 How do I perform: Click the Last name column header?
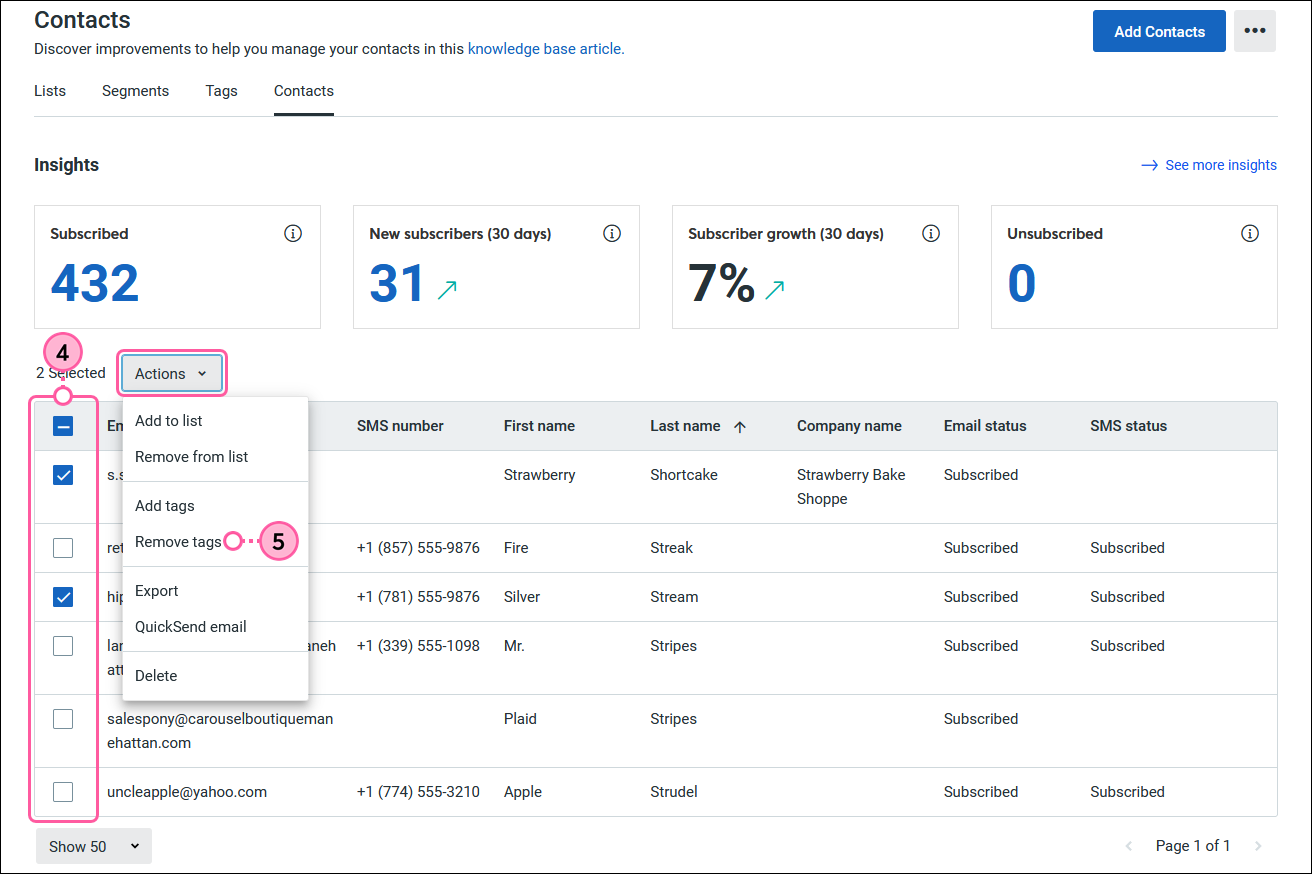coord(685,426)
